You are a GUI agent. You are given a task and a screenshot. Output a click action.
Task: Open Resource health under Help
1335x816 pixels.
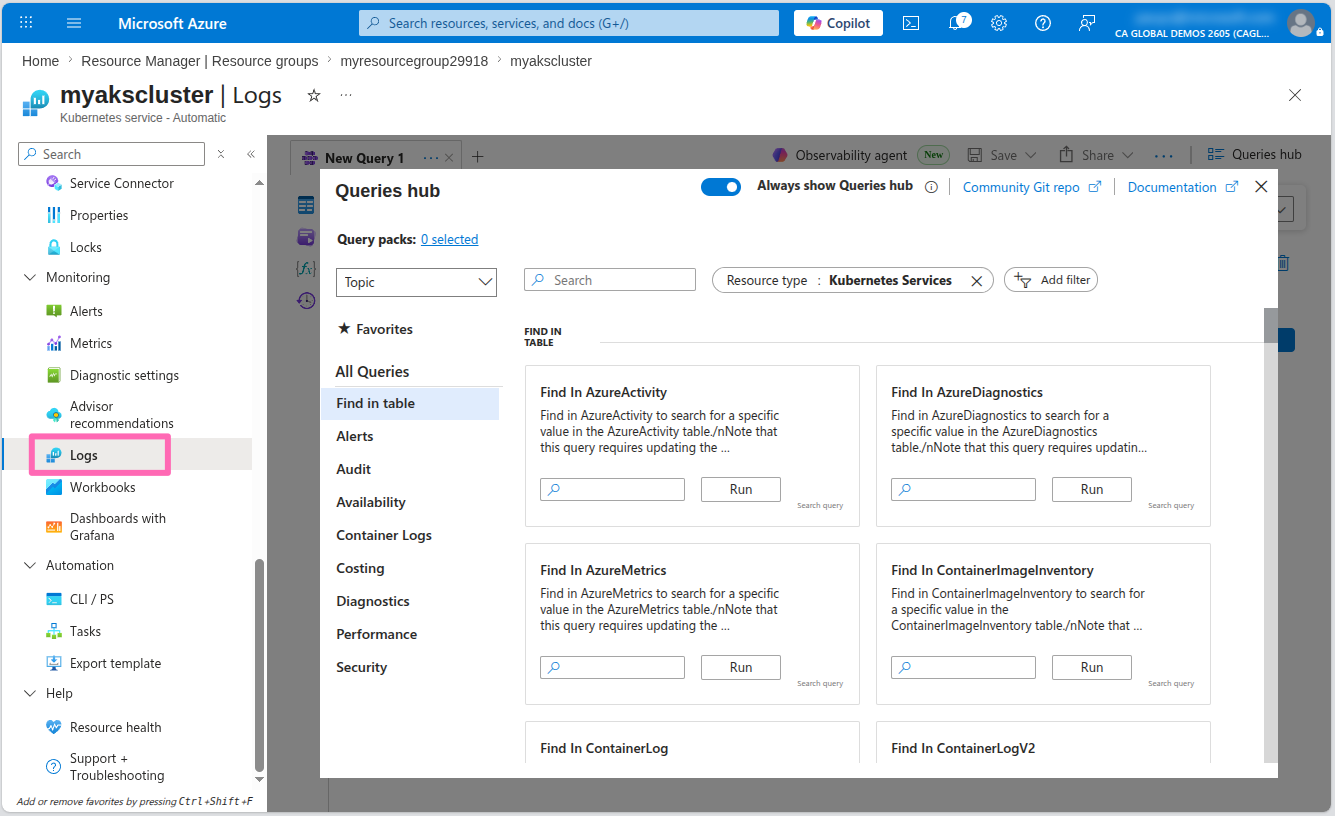[x=115, y=727]
